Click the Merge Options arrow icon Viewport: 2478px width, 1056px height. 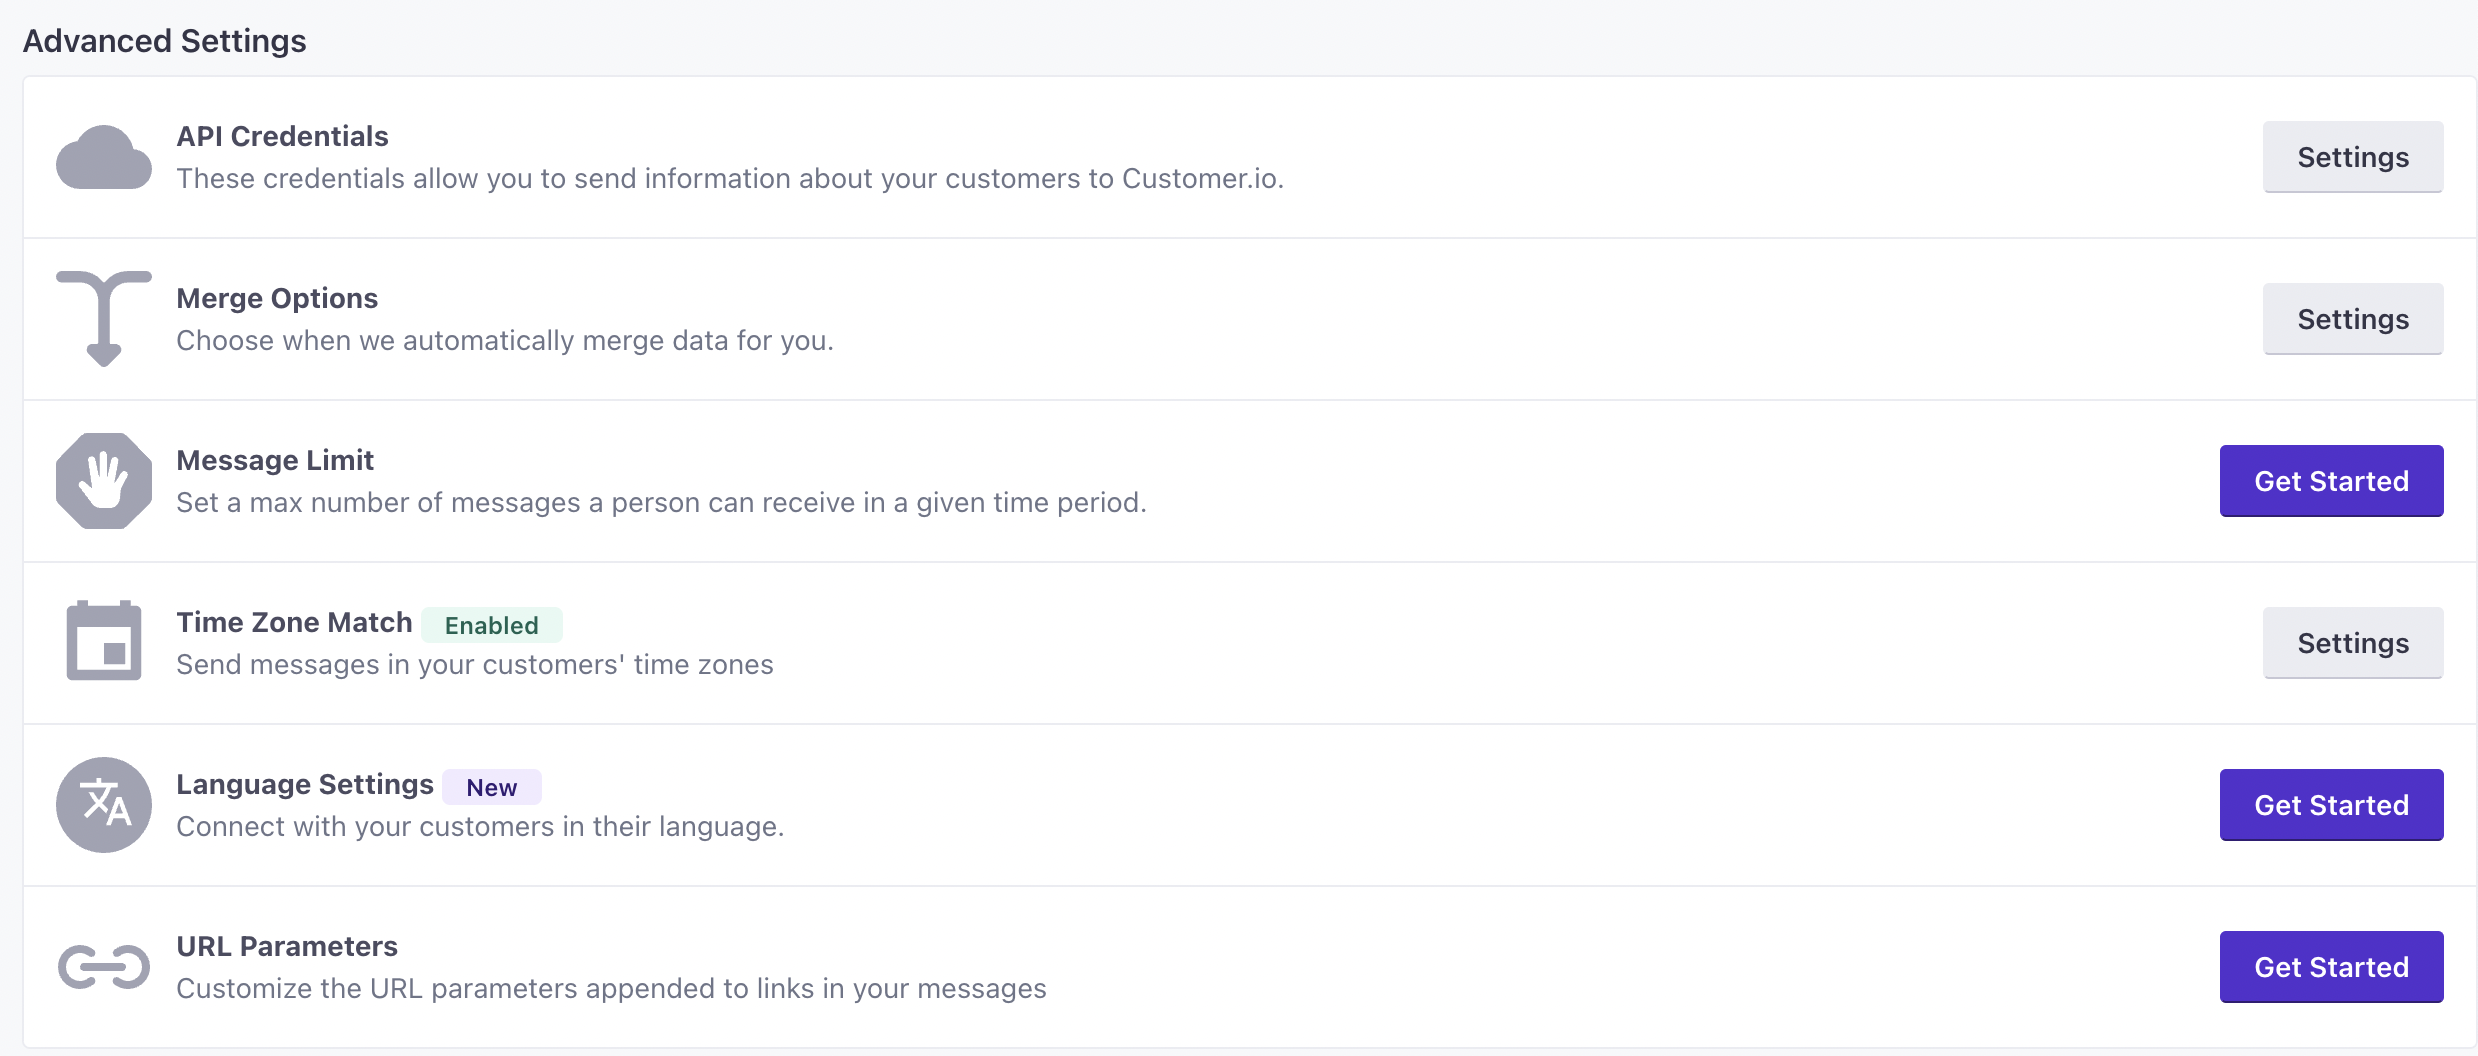point(104,318)
